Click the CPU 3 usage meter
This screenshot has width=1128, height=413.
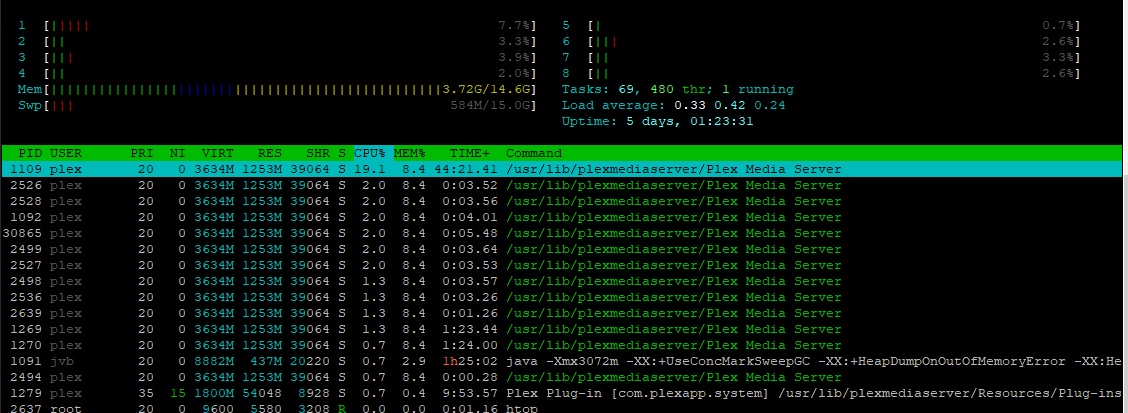point(291,57)
